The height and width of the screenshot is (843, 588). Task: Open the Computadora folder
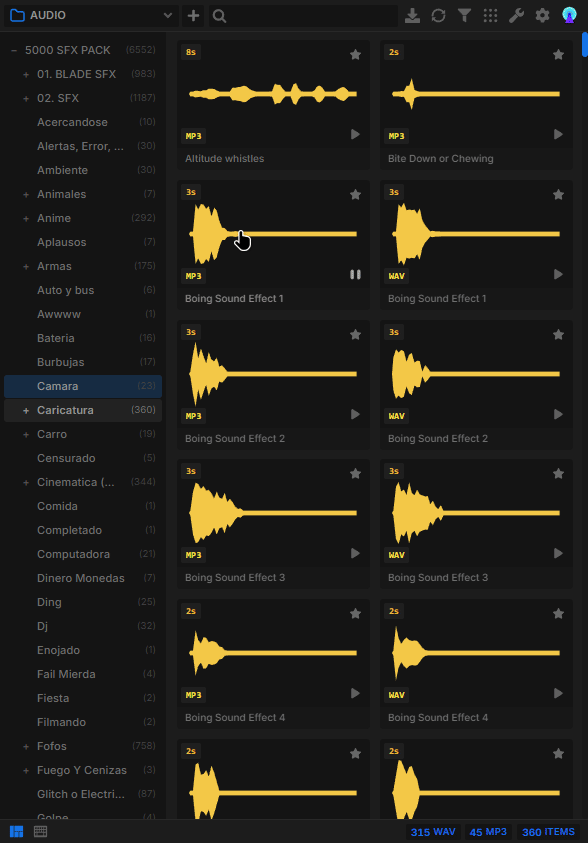83,554
